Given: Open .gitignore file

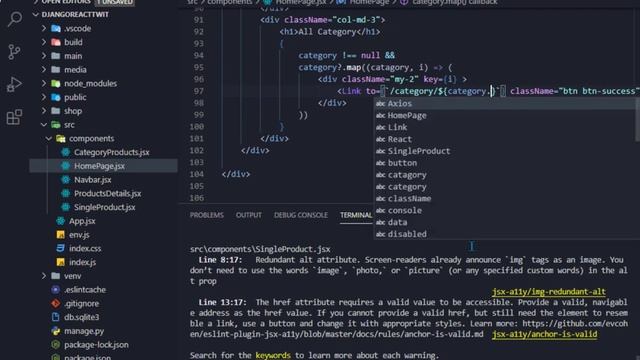Looking at the screenshot, I should pos(81,303).
